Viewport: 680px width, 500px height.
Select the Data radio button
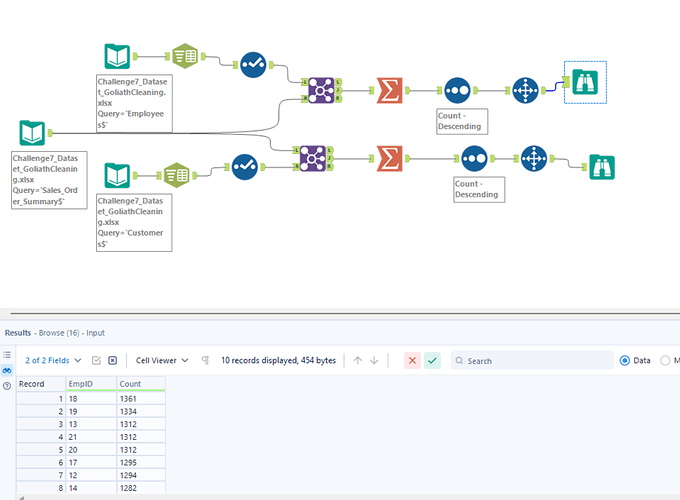pyautogui.click(x=625, y=360)
